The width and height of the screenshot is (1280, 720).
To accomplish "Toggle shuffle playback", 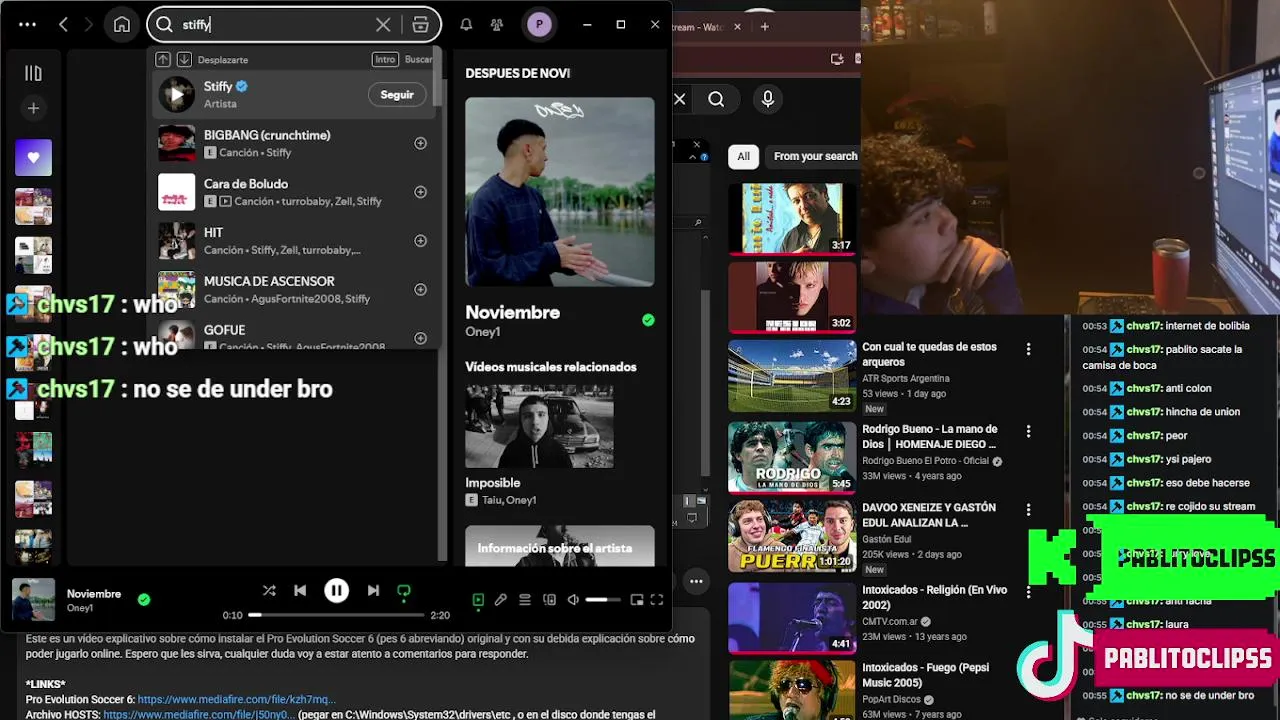I will point(269,591).
